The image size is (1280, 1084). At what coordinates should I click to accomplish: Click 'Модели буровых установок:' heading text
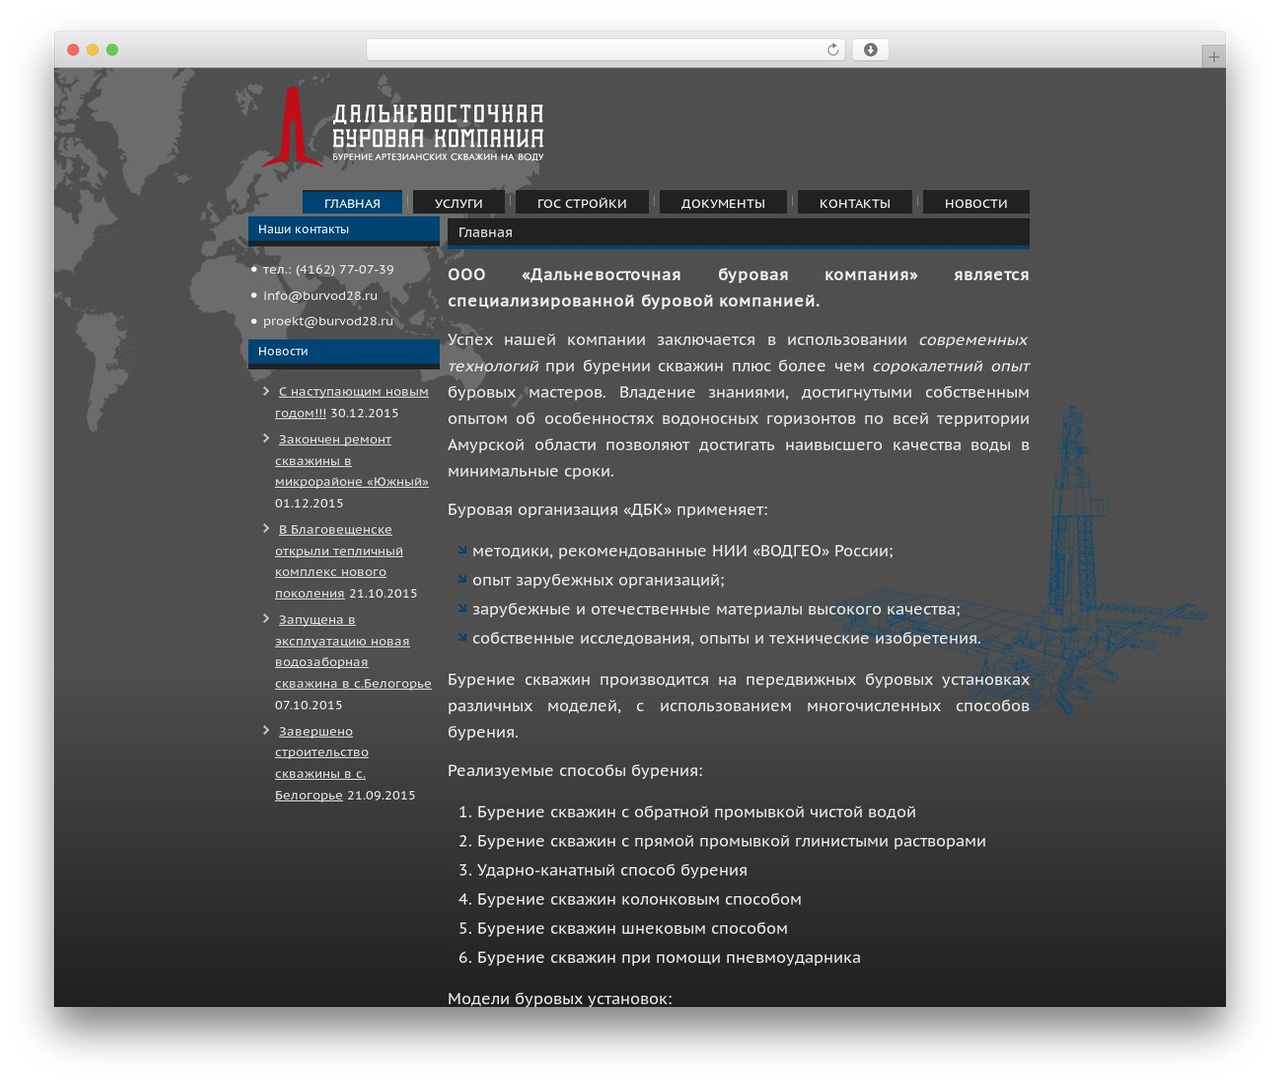point(560,998)
